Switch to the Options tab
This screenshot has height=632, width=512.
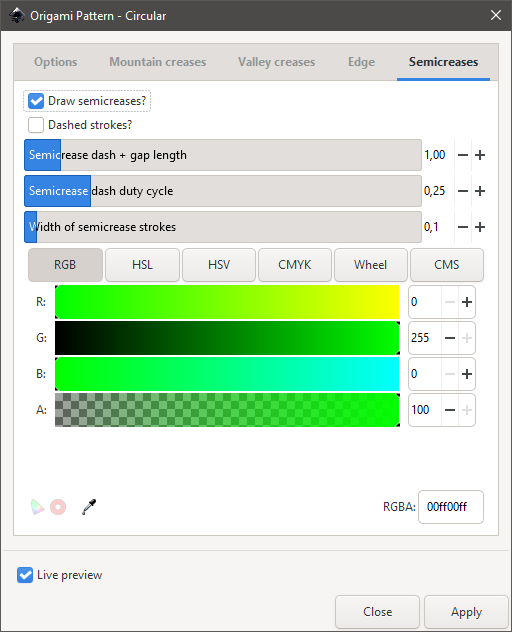pos(56,62)
